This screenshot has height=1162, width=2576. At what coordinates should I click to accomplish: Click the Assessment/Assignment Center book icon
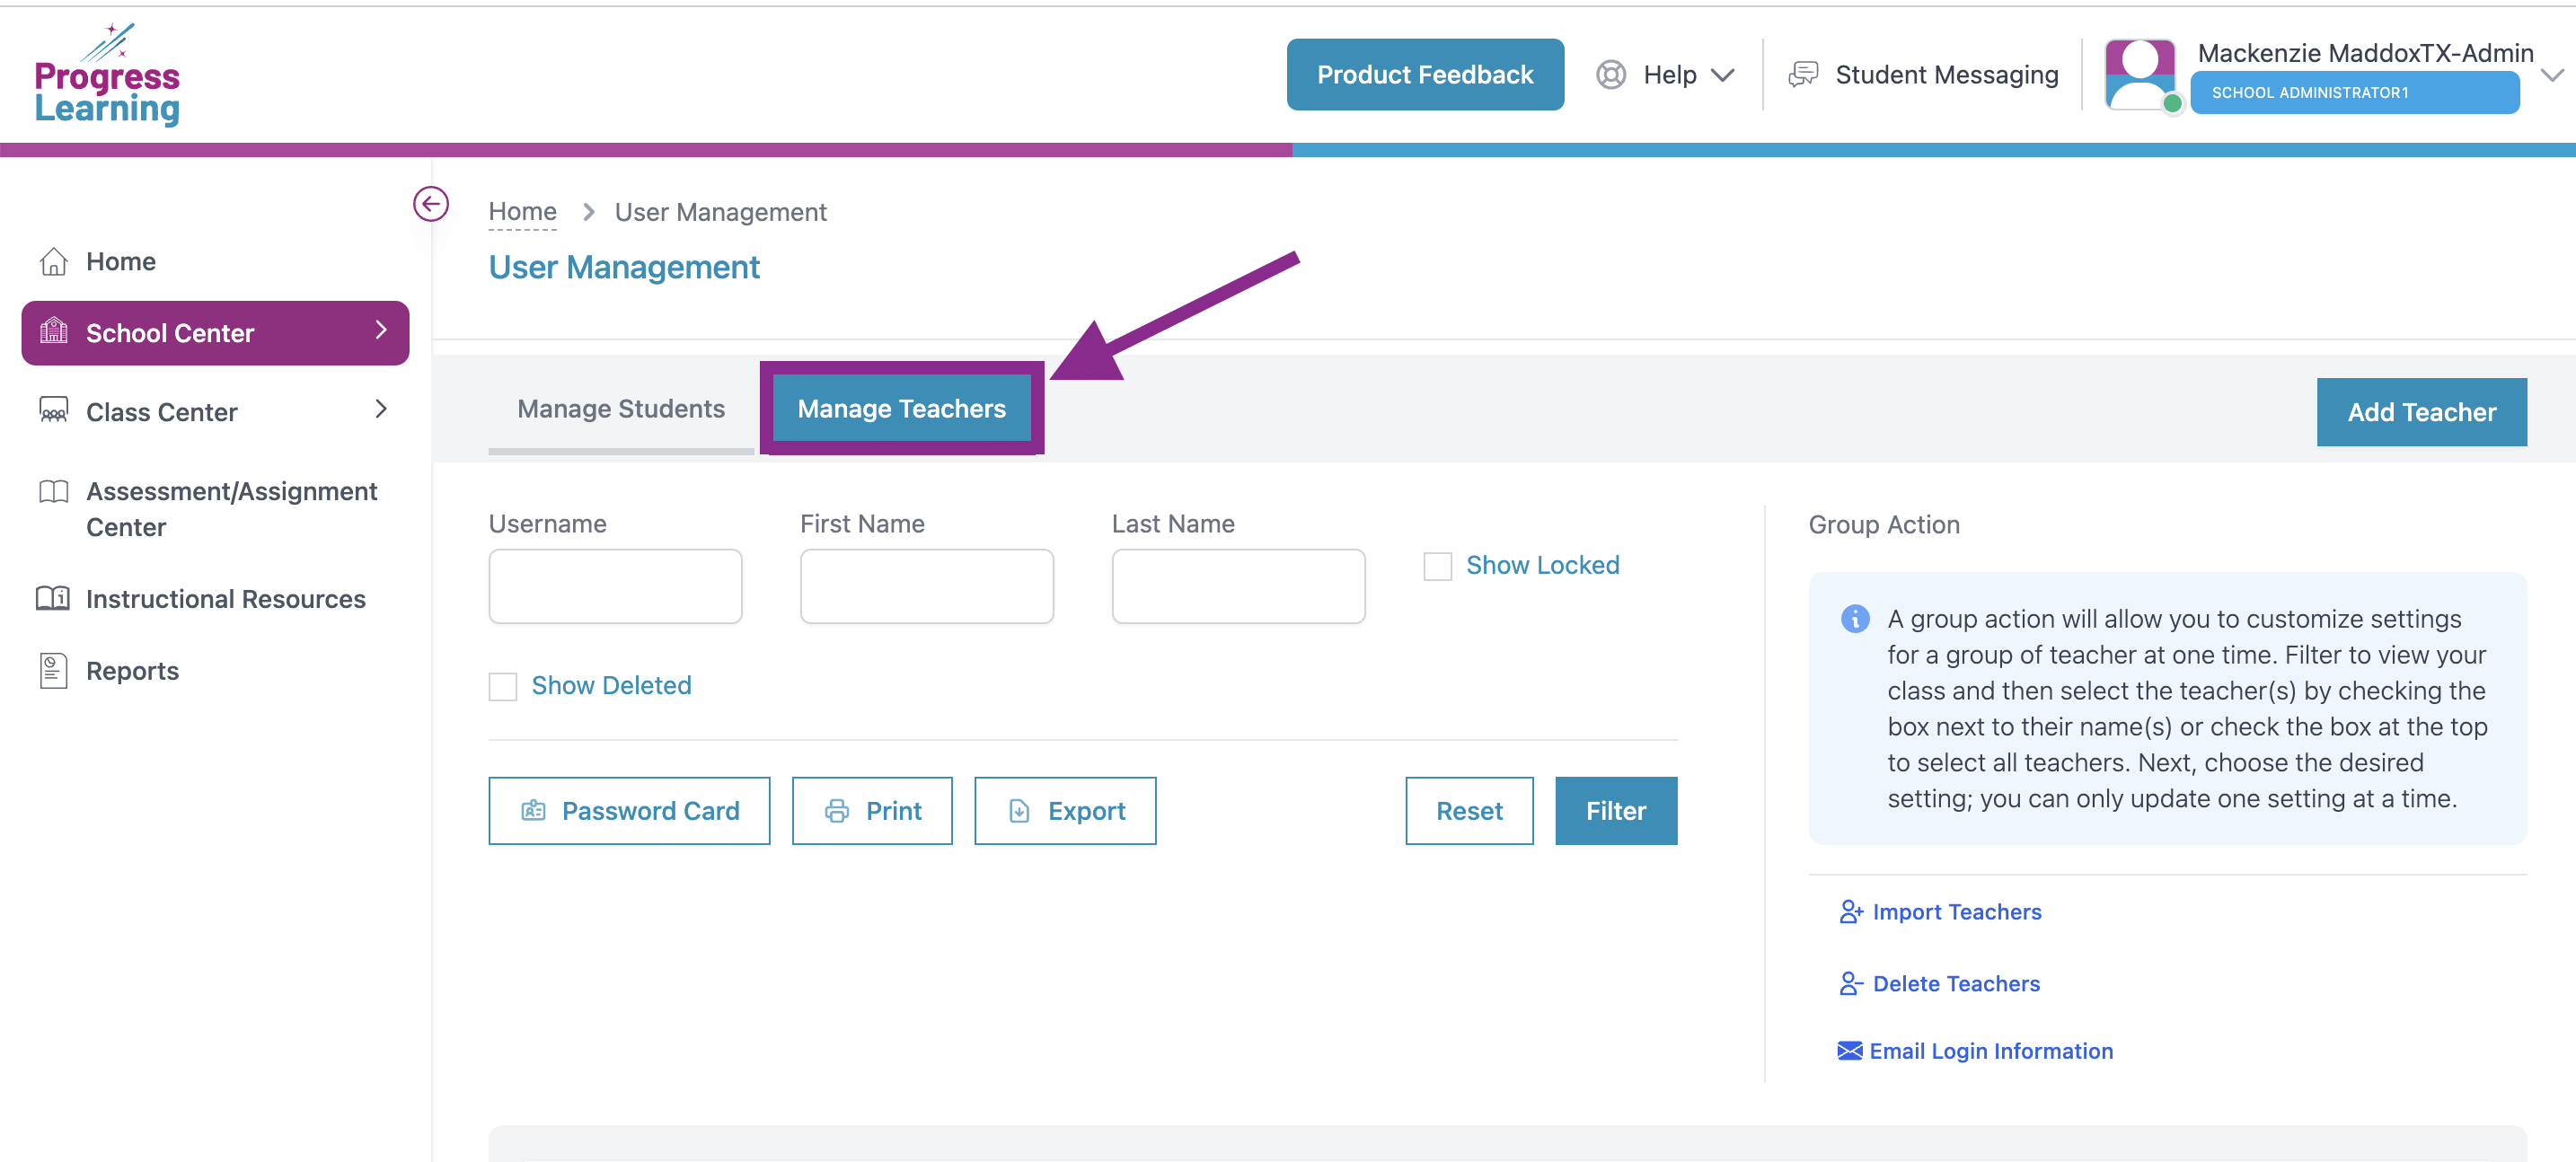pos(53,491)
